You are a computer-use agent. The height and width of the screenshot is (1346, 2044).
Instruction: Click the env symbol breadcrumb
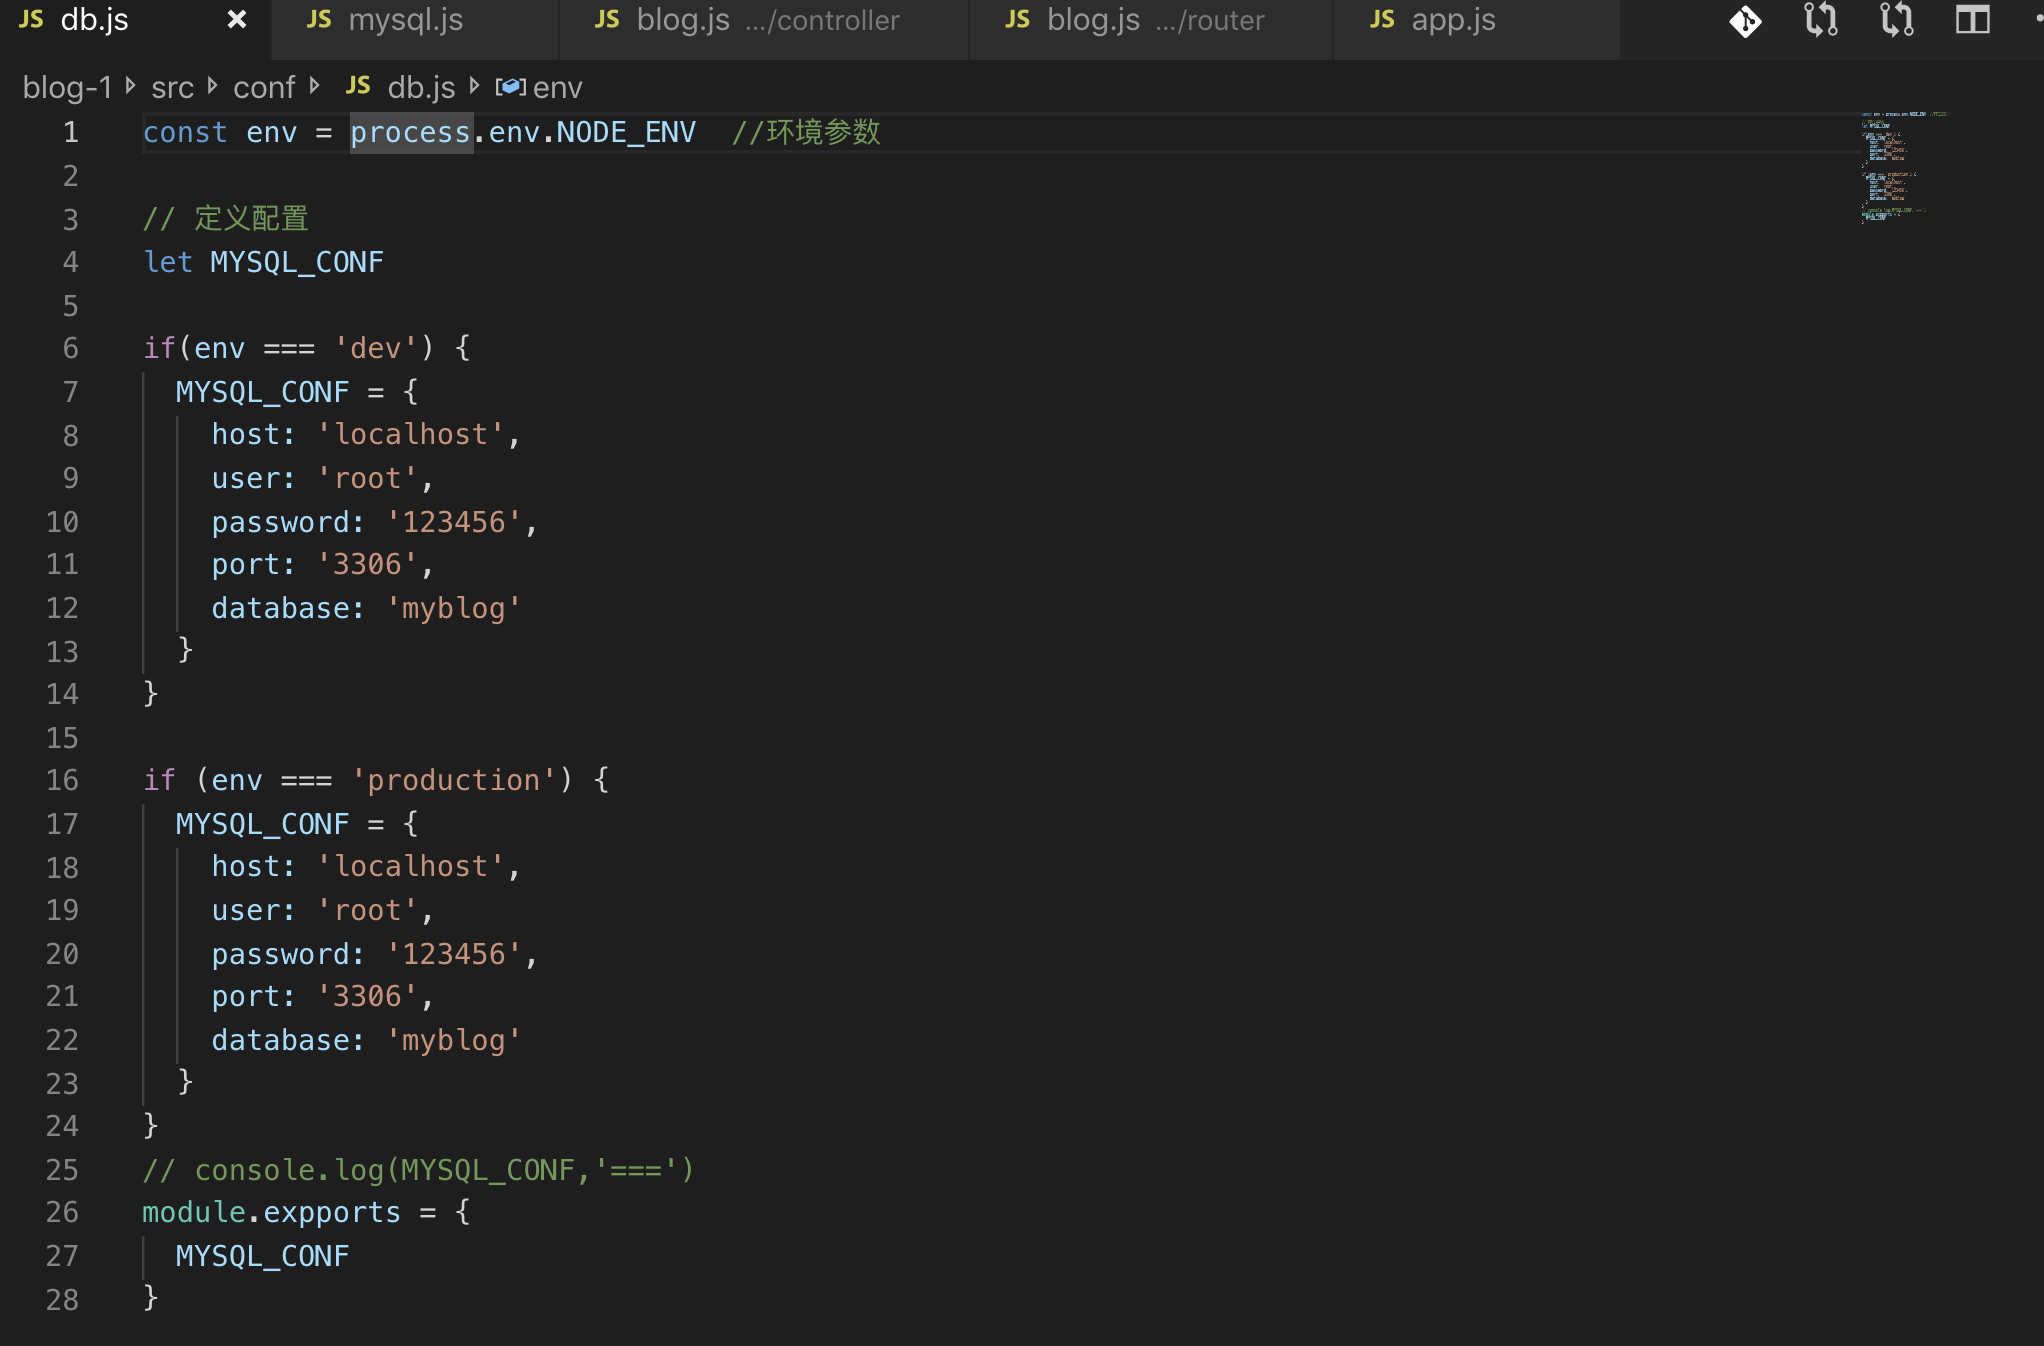(557, 88)
